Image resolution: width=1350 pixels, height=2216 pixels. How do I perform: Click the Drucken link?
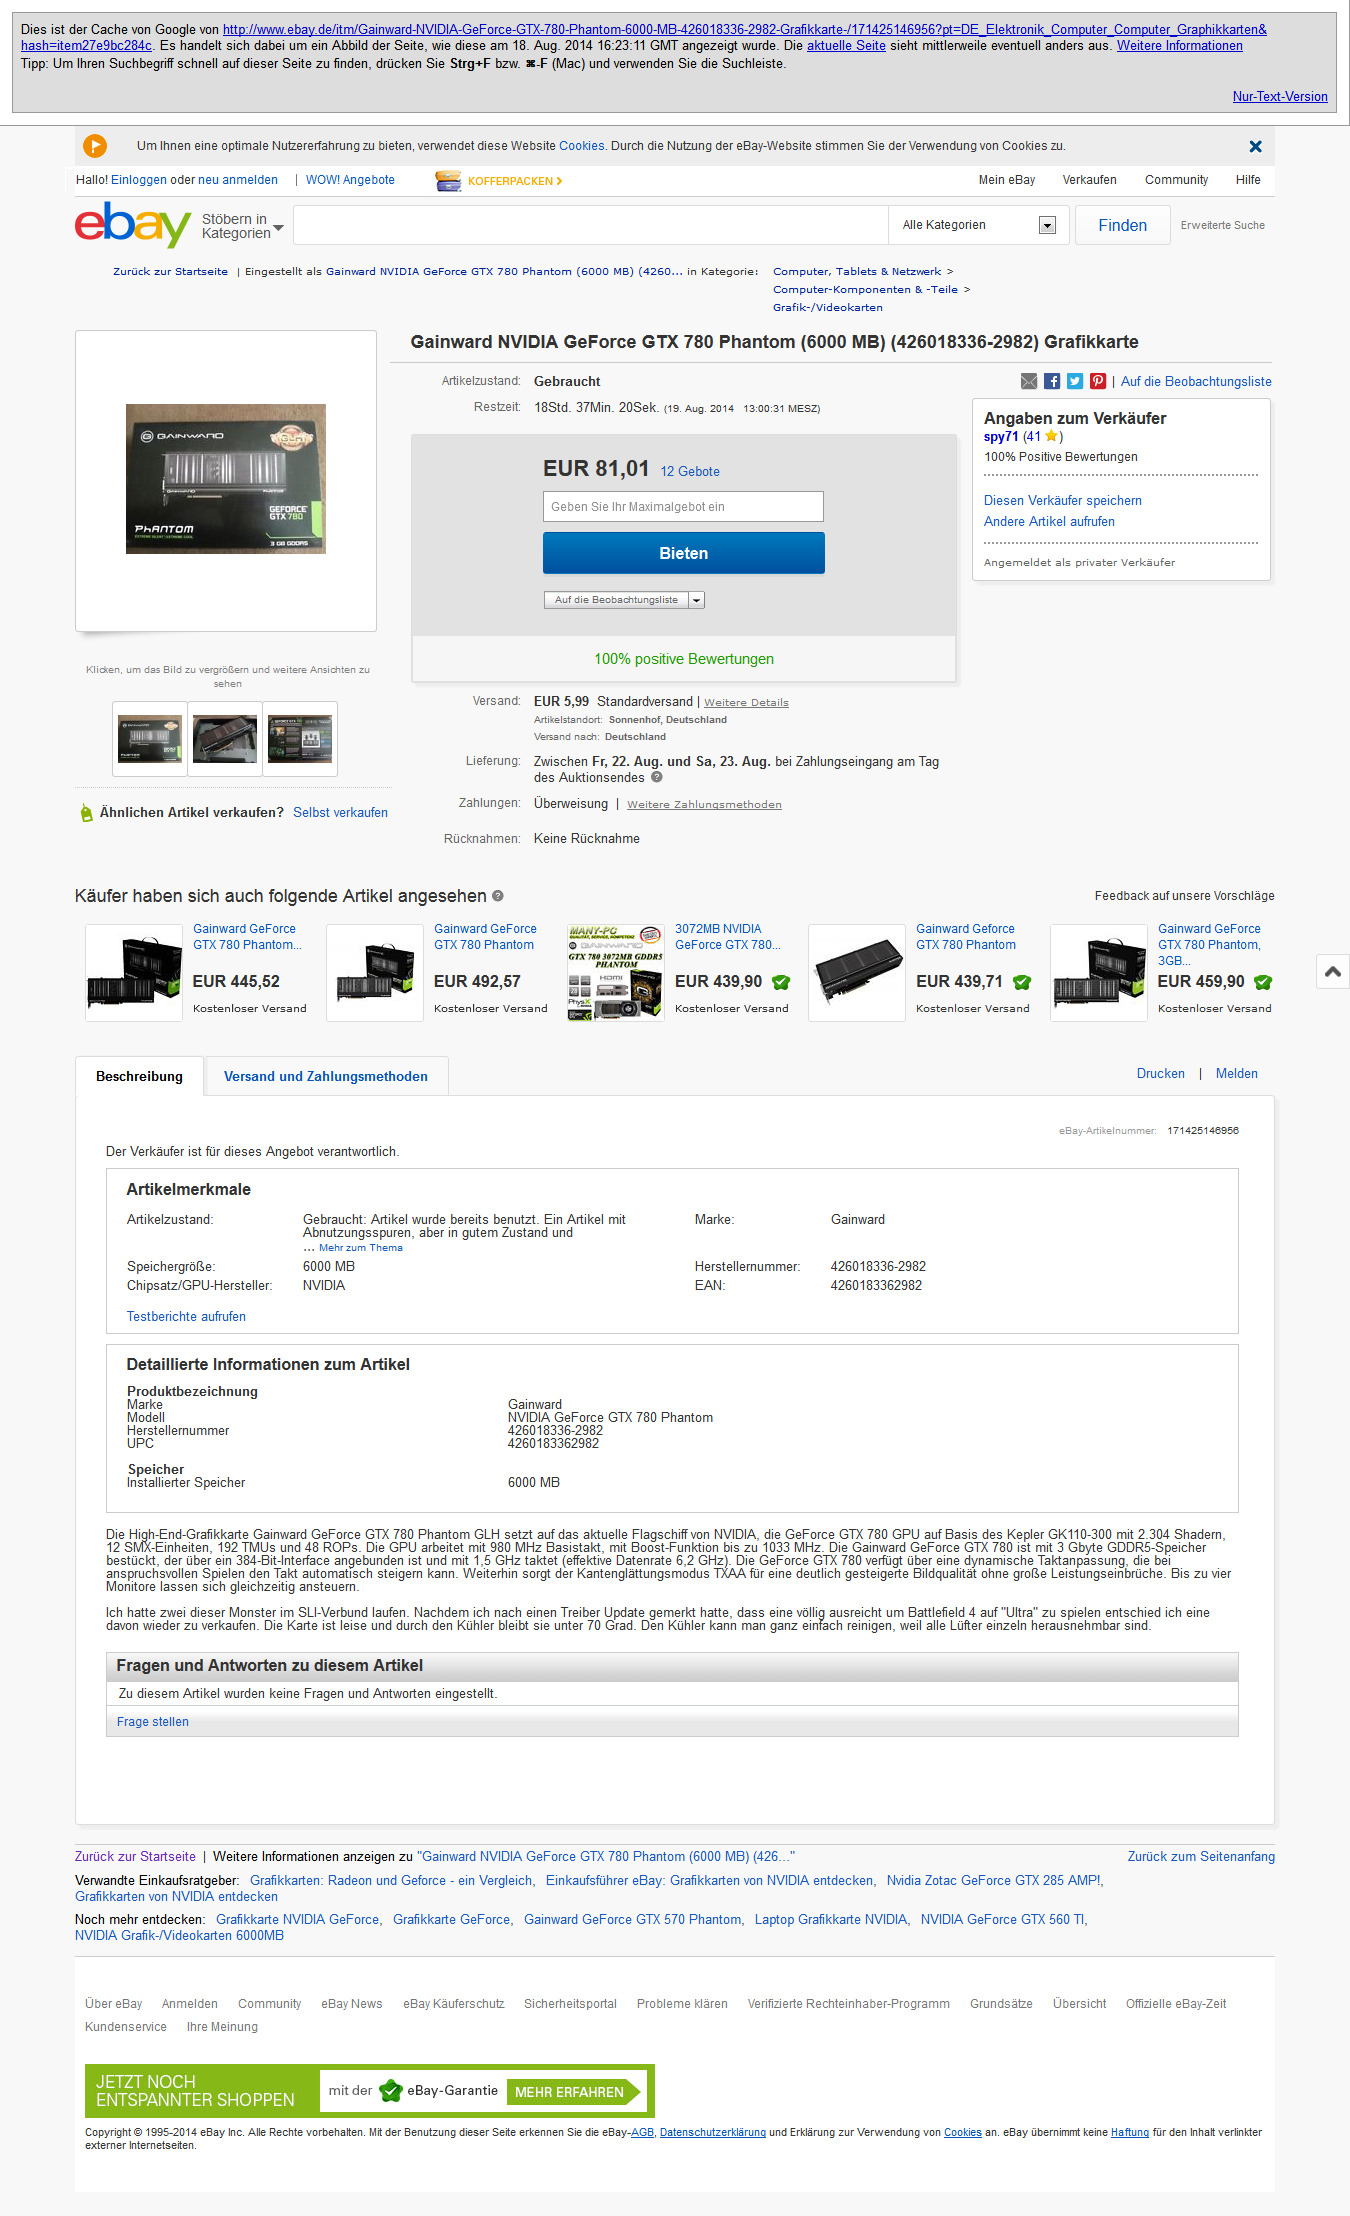tap(1160, 1074)
